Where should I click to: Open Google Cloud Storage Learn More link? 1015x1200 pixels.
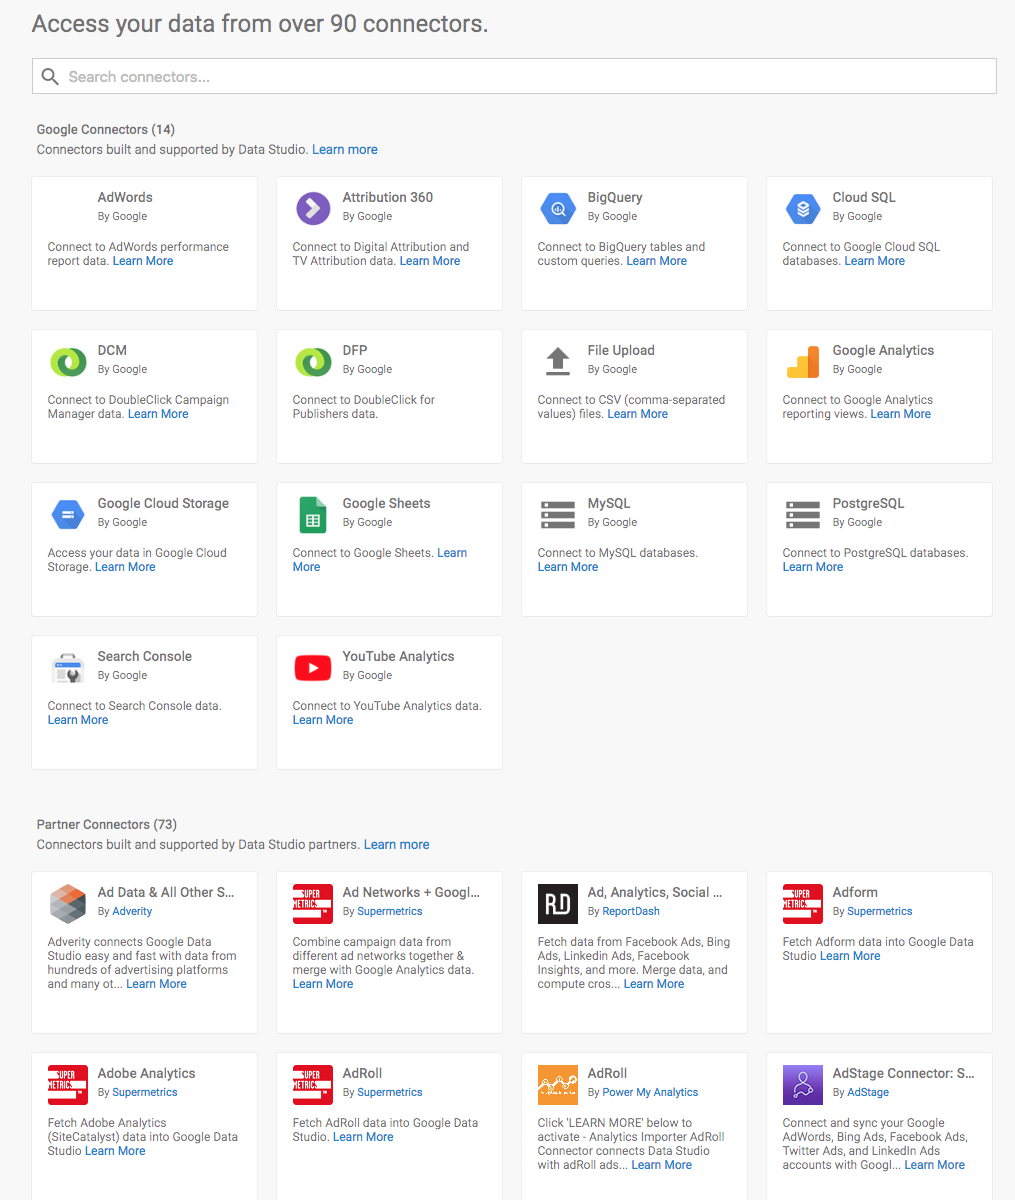coord(125,567)
